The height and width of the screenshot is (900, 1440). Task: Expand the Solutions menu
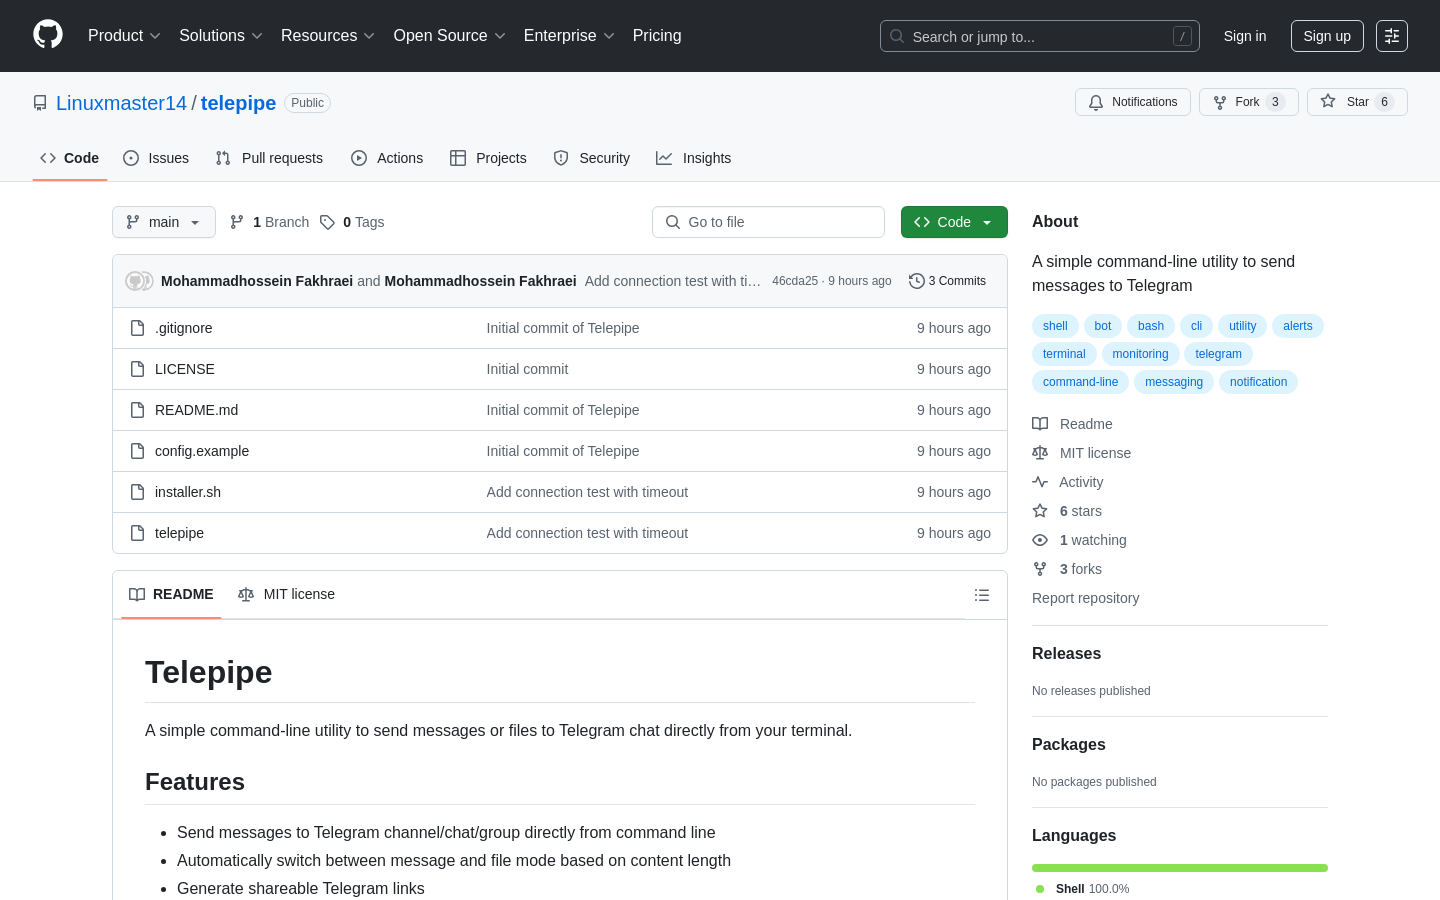tap(221, 36)
